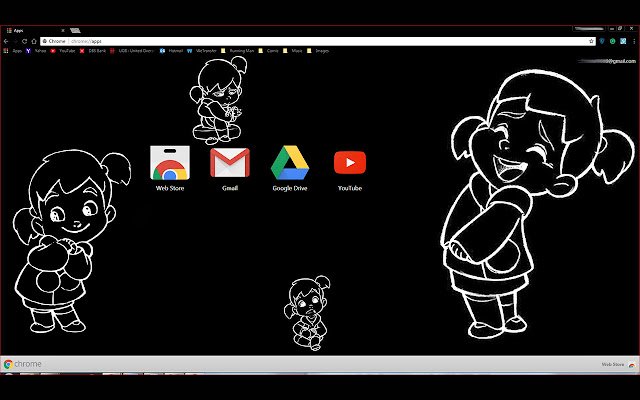Go back to previous page

[6, 41]
